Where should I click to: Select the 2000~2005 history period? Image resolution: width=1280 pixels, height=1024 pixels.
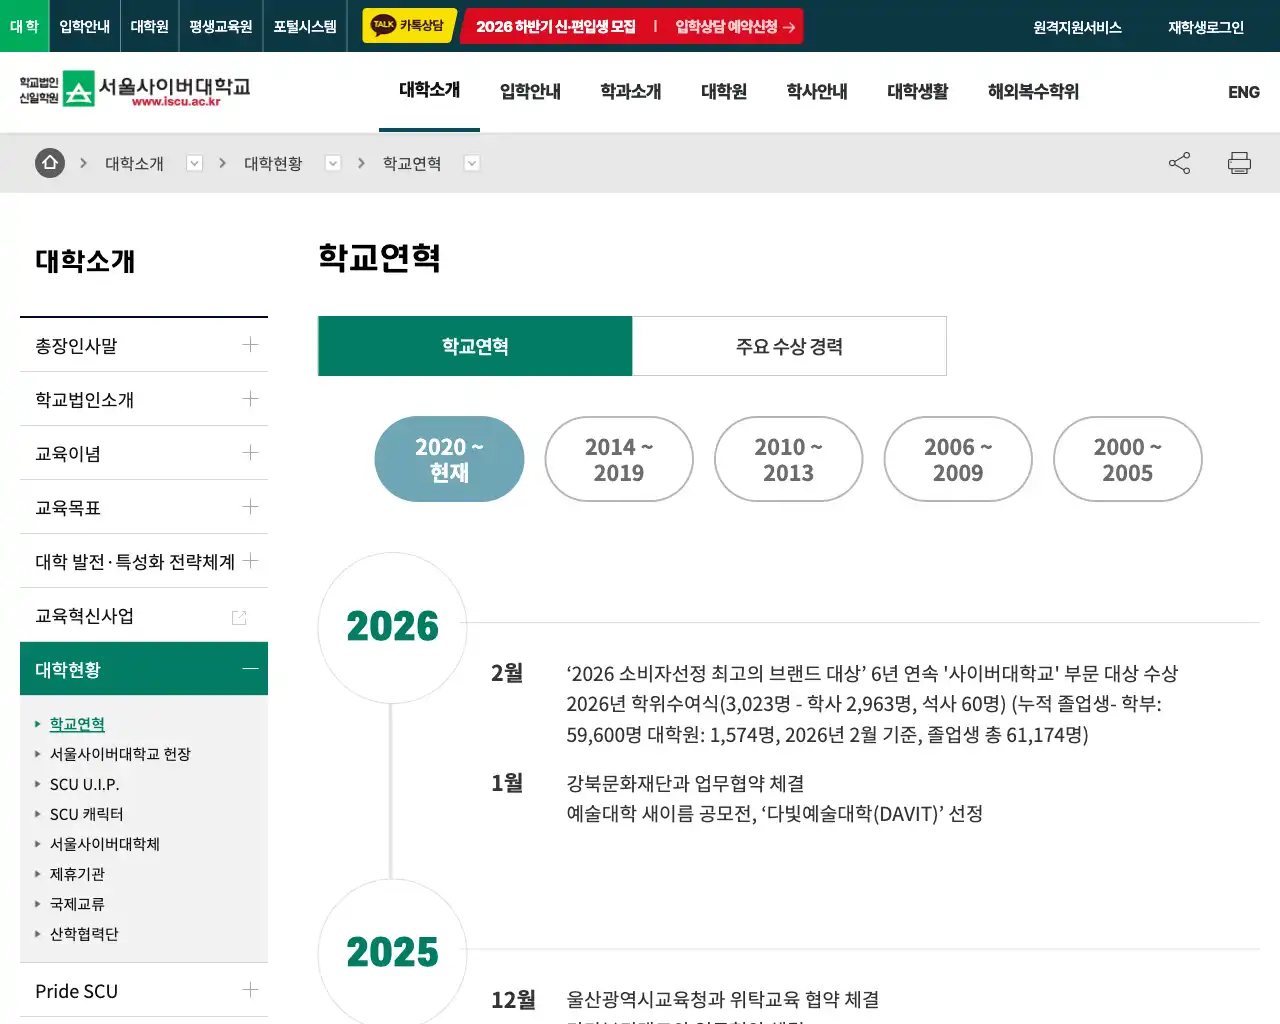1127,459
